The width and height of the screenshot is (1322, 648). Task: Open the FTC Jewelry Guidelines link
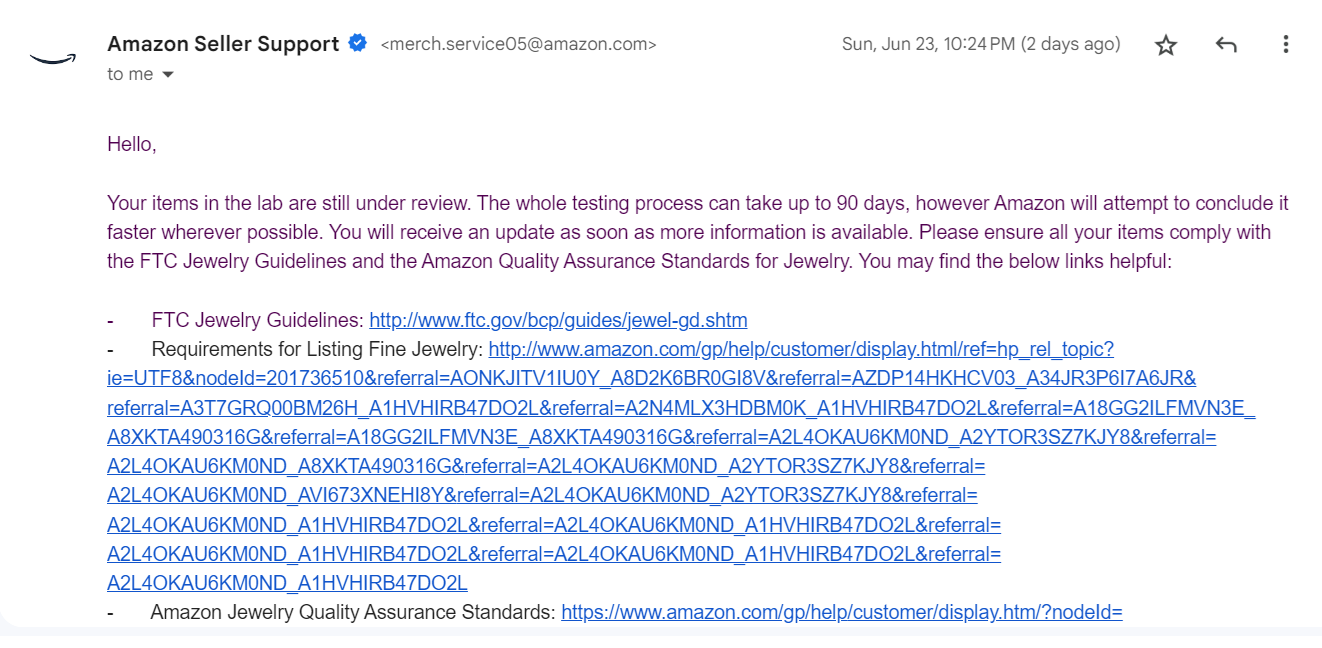(558, 321)
